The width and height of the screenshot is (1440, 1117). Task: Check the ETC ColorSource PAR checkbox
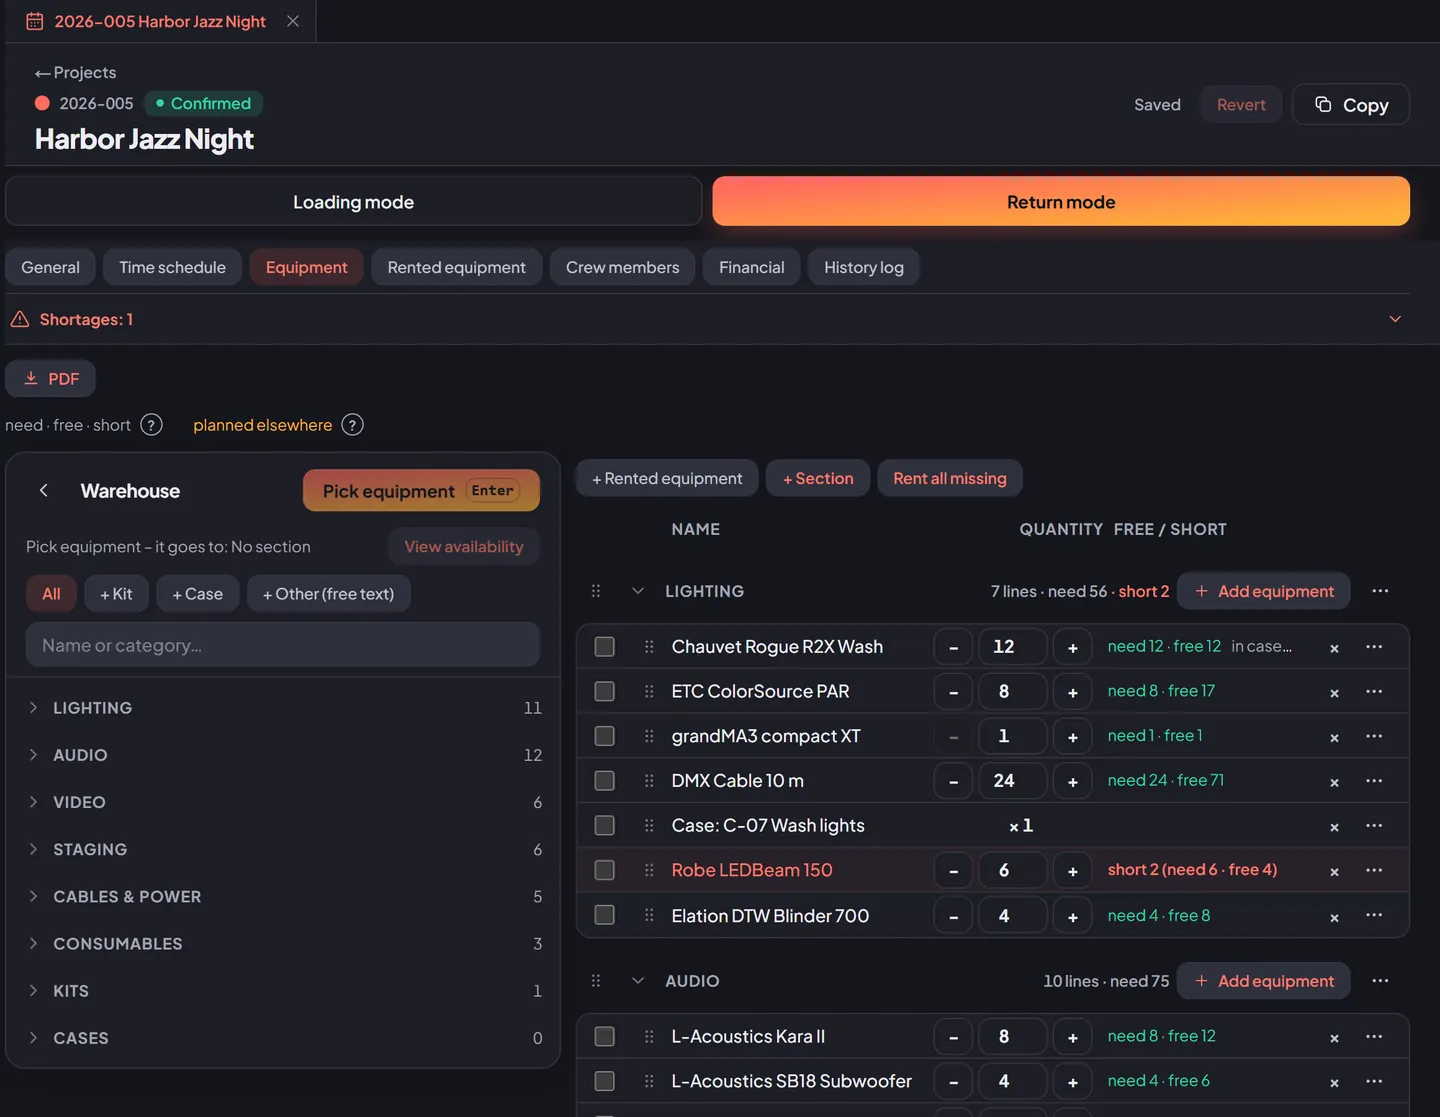click(604, 691)
